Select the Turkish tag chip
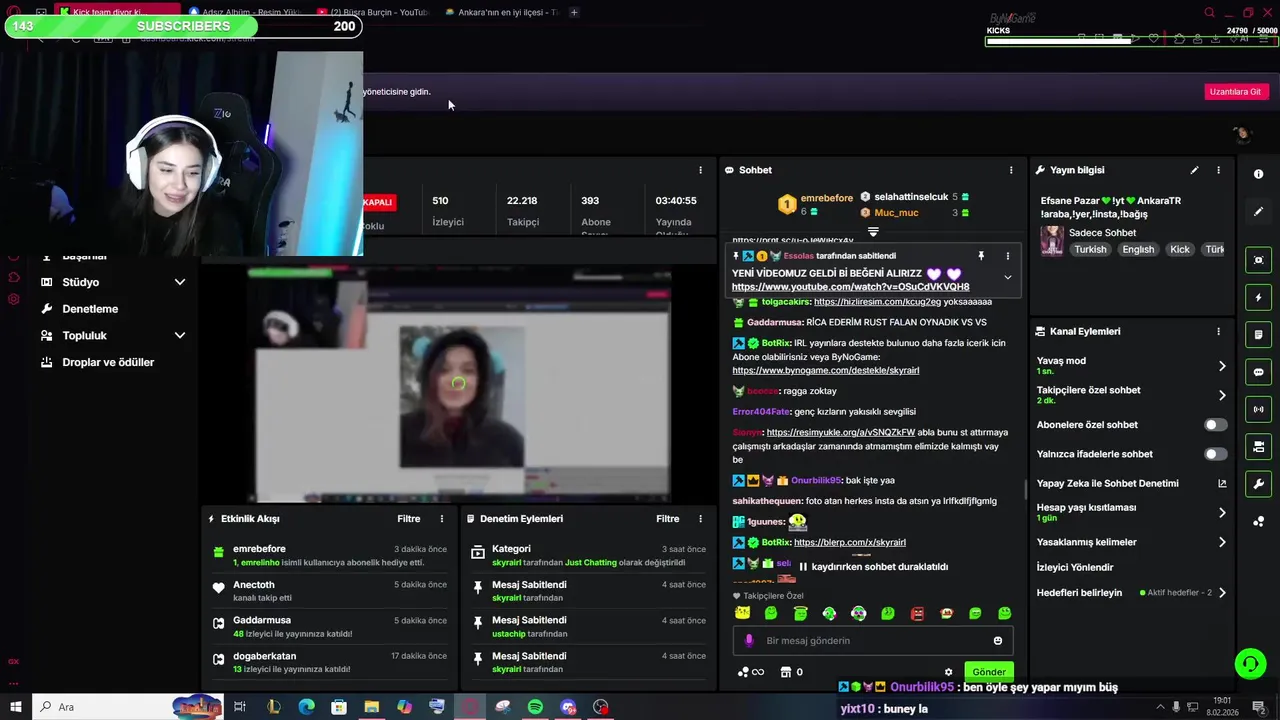Screen dimensions: 1280x720 [x=1090, y=249]
